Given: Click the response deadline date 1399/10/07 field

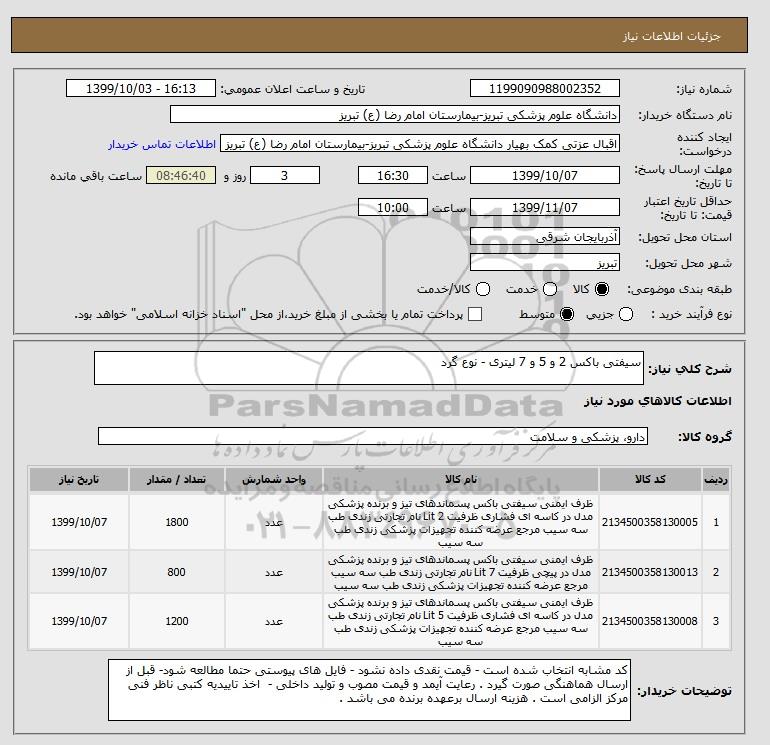Looking at the screenshot, I should [x=545, y=175].
